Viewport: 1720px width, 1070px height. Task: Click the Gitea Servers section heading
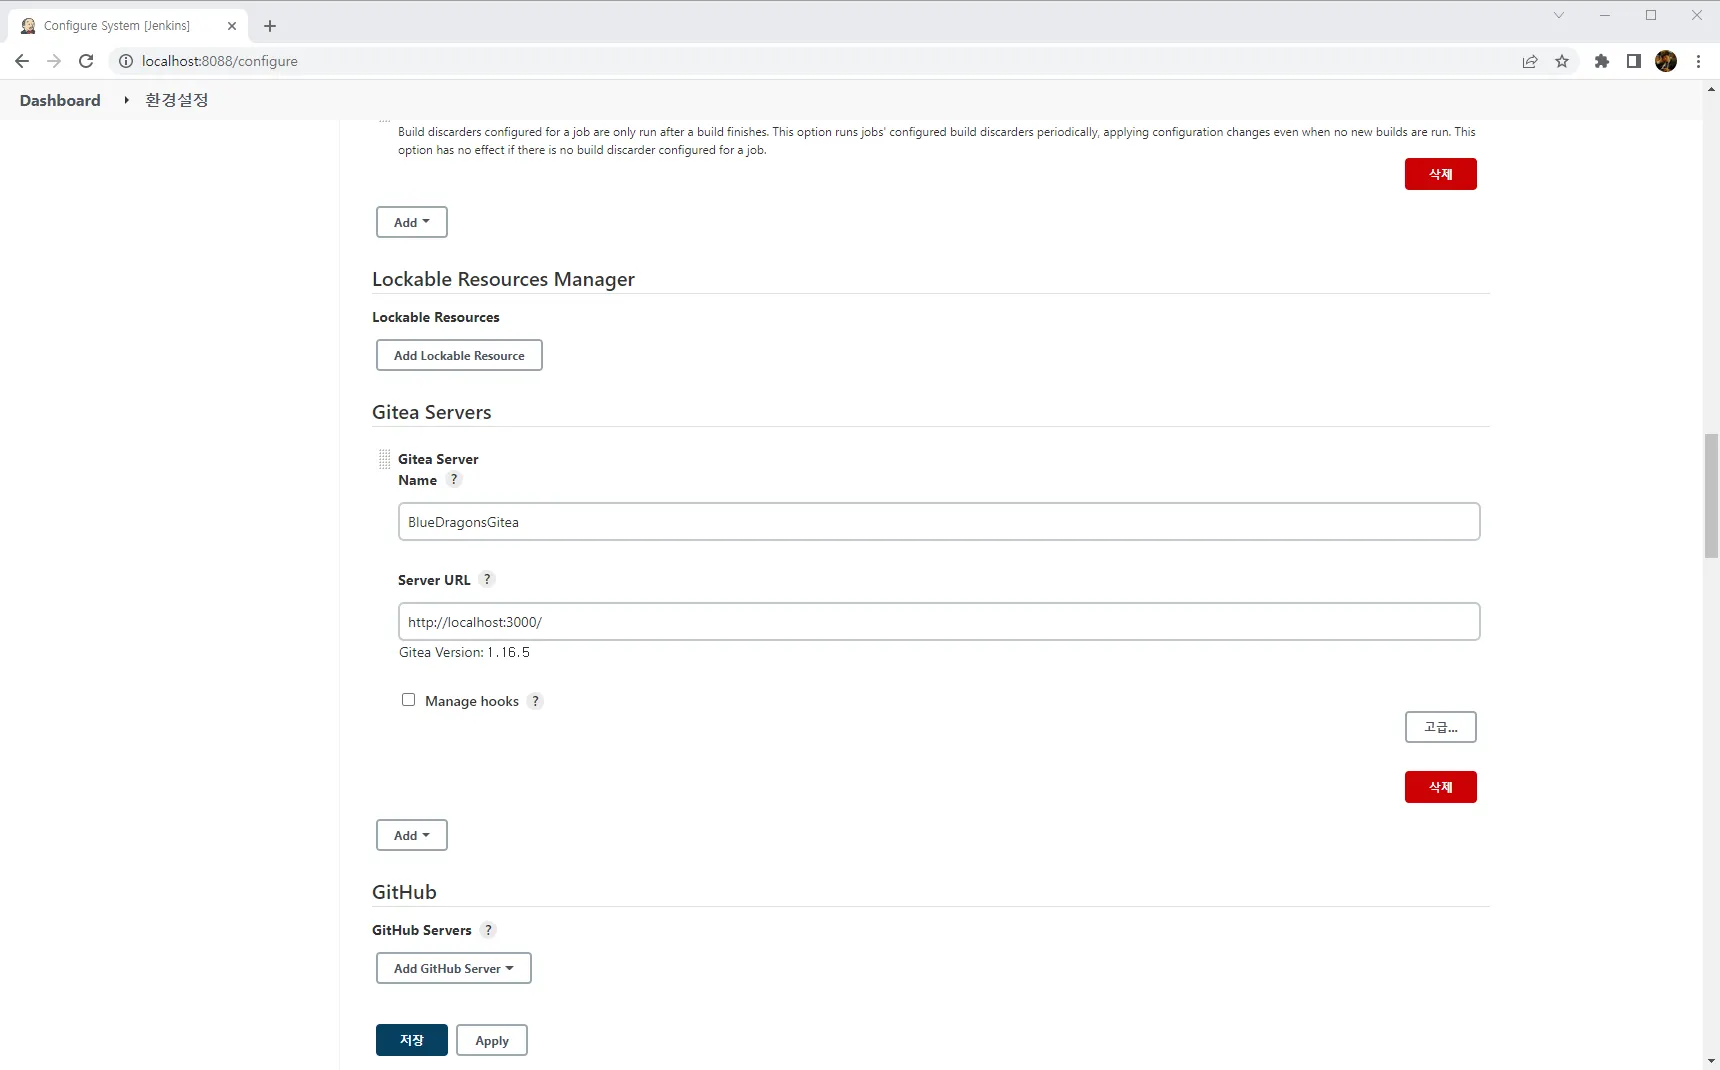pyautogui.click(x=432, y=412)
